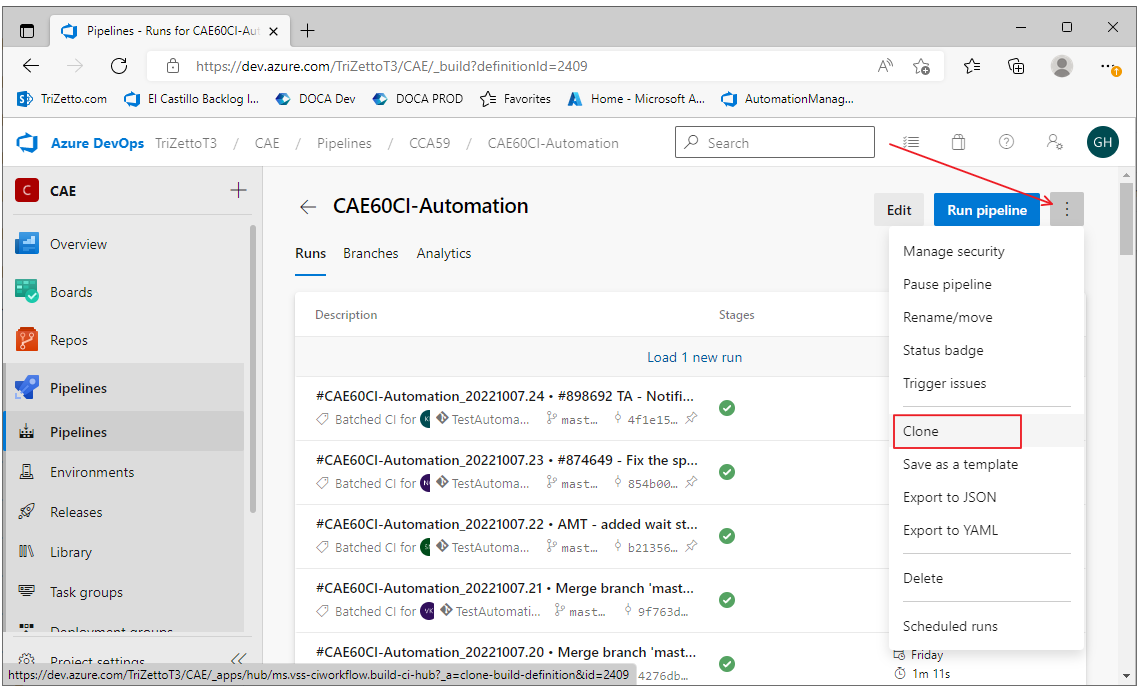
Task: Choose Pause pipeline in the menu
Action: click(947, 284)
